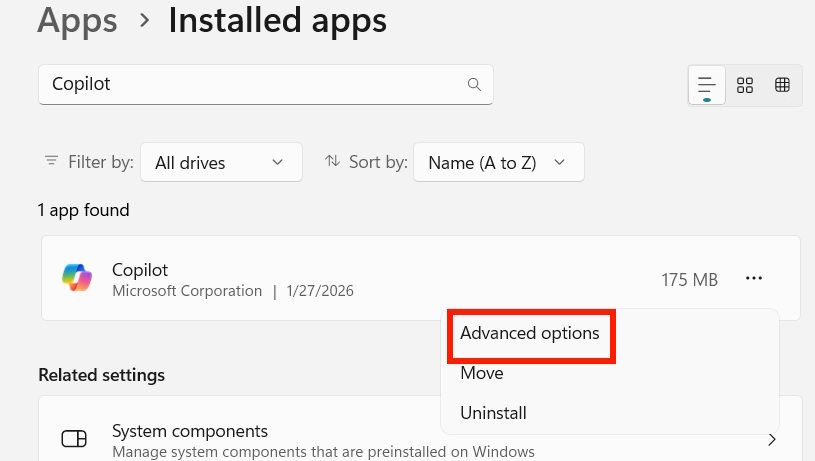This screenshot has height=461, width=815.
Task: Click the Copilot app name text
Action: [140, 269]
